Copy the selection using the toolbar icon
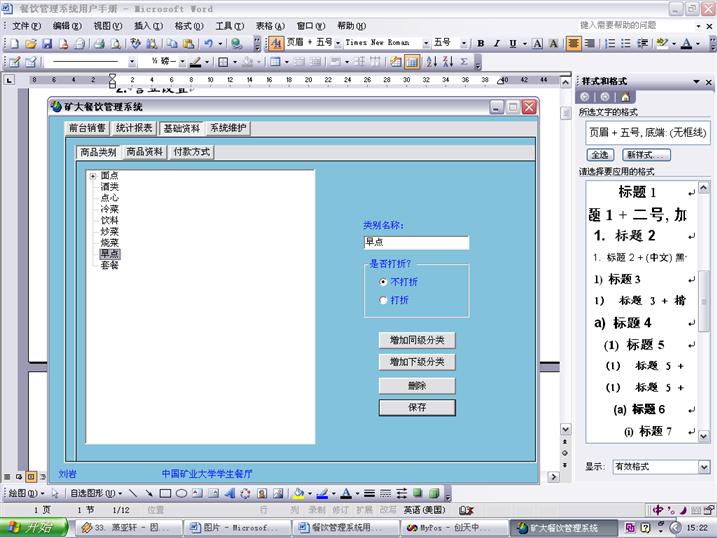 pyautogui.click(x=172, y=43)
